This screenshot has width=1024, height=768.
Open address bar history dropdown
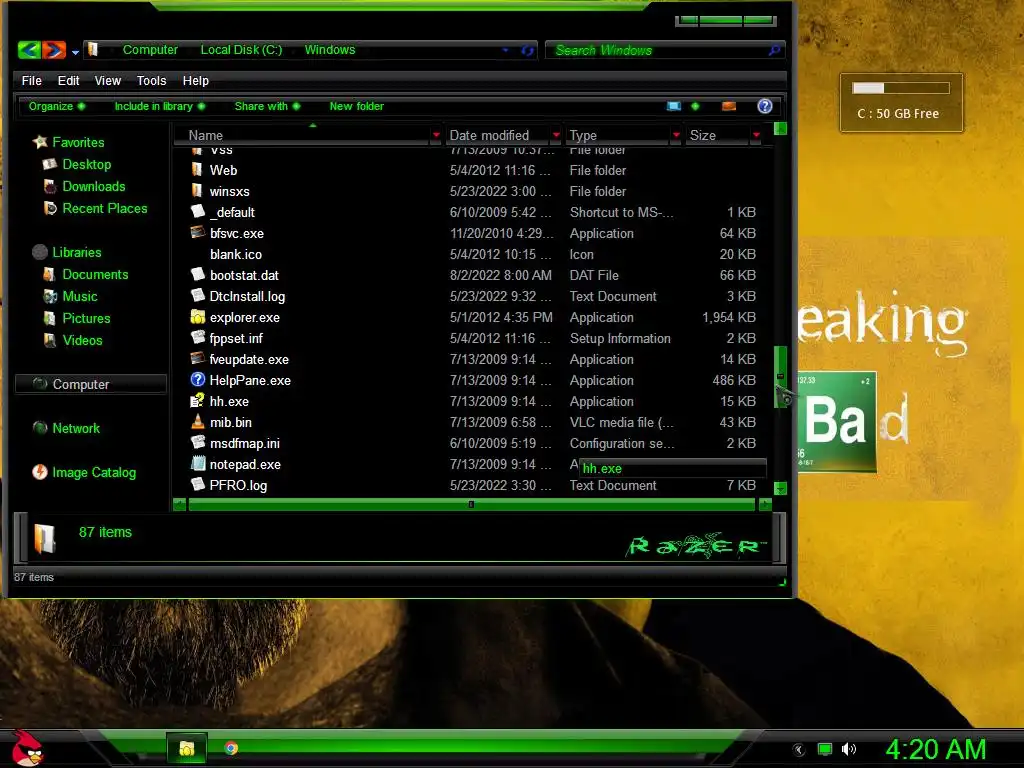point(505,50)
